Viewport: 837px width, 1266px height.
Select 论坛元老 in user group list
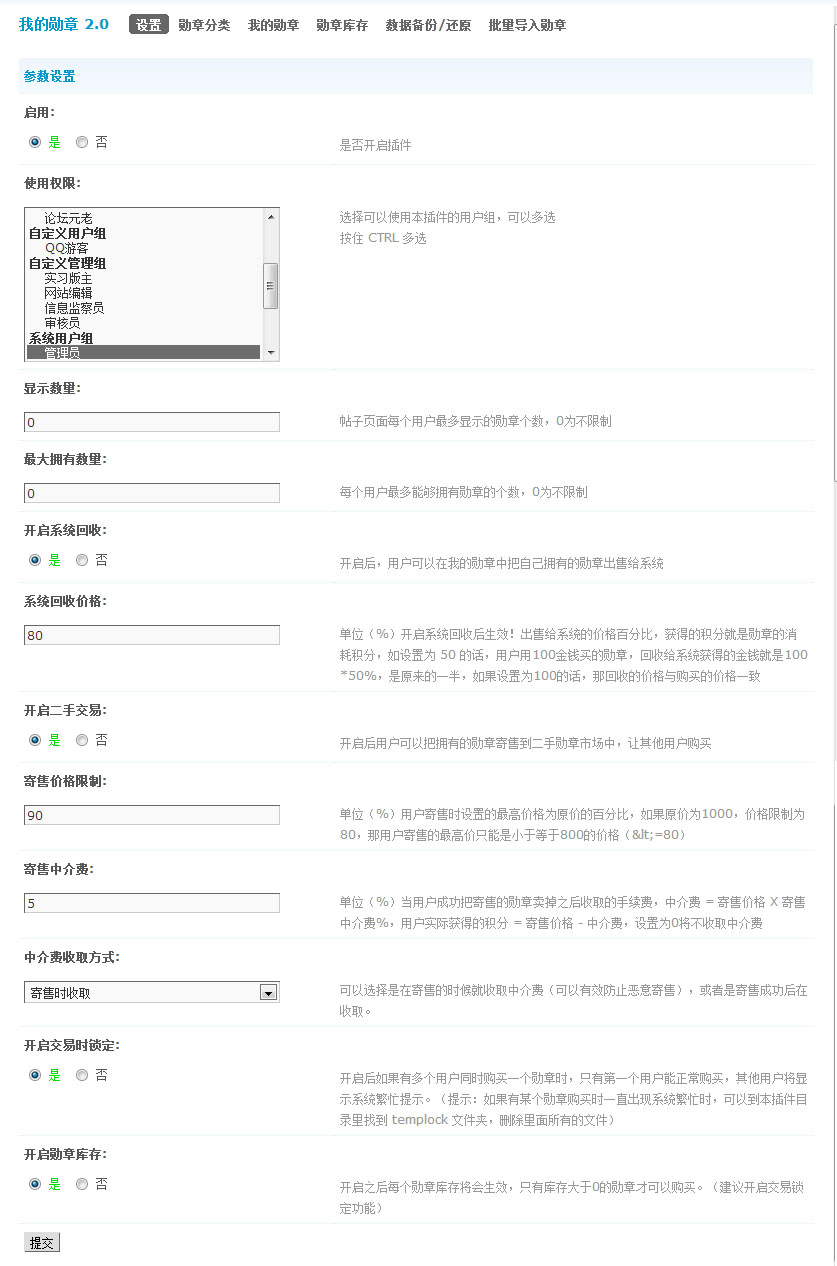[68, 218]
